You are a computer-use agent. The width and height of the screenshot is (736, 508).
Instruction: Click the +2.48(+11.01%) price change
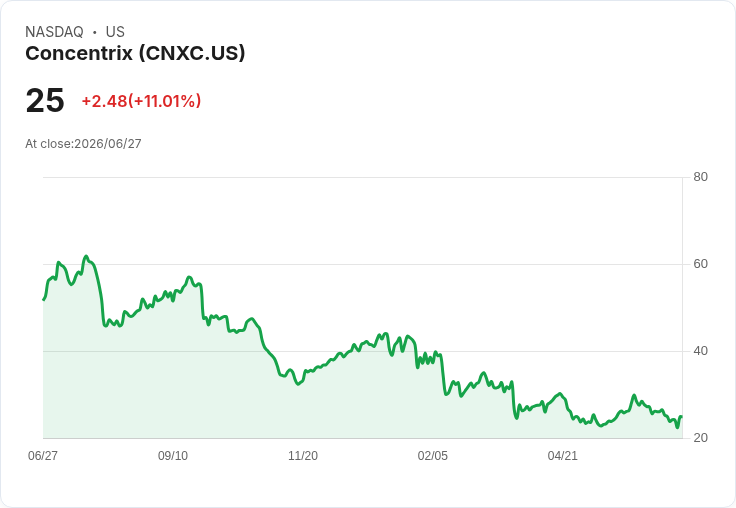(x=141, y=101)
